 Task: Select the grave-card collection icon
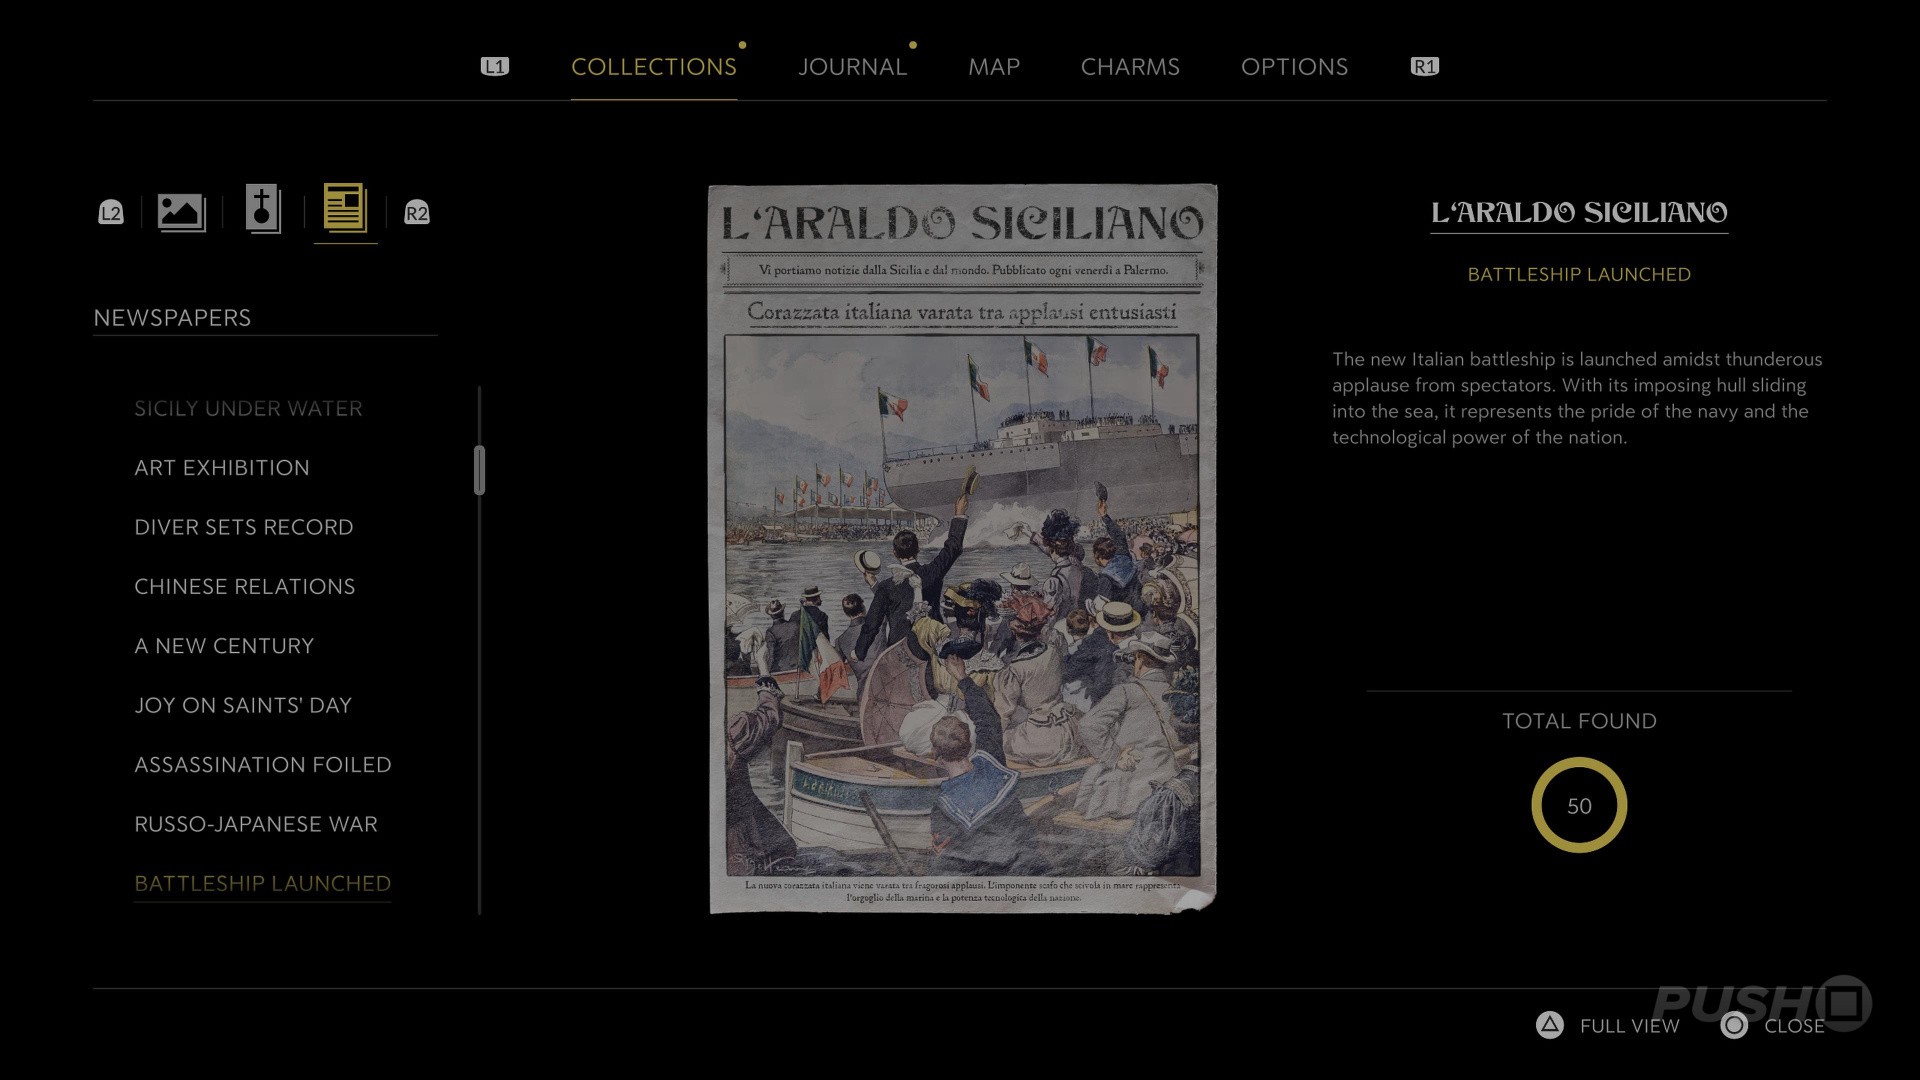[263, 210]
